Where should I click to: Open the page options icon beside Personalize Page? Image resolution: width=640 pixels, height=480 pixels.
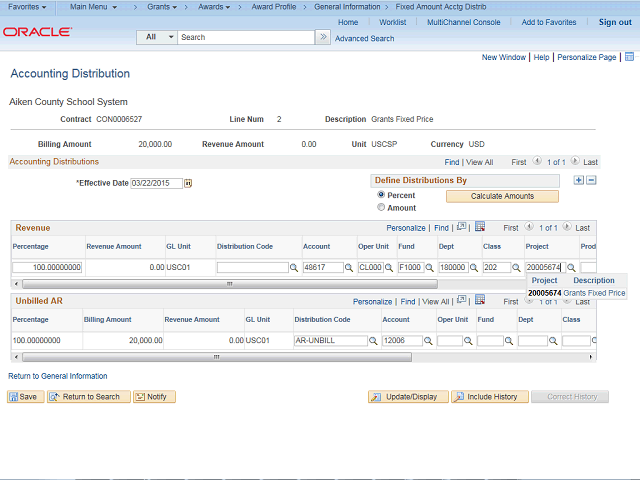(629, 57)
